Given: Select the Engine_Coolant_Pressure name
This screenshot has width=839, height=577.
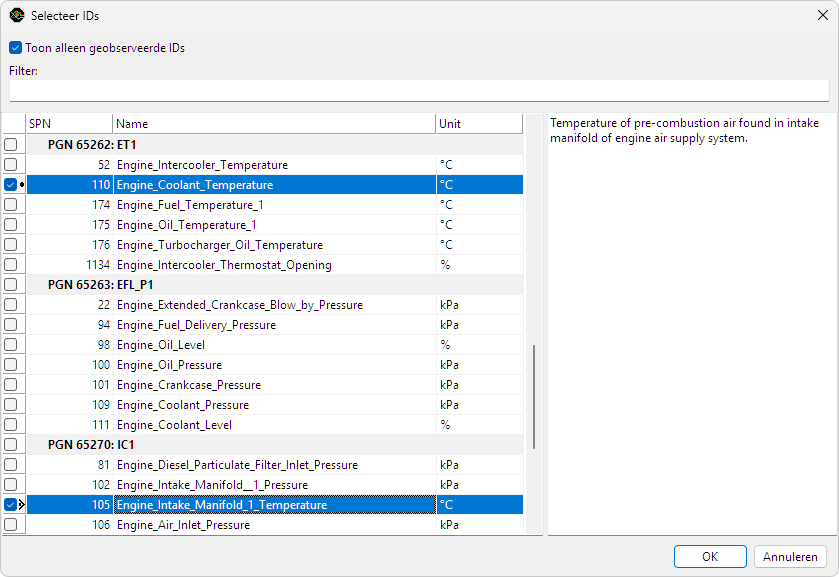Looking at the screenshot, I should 183,405.
